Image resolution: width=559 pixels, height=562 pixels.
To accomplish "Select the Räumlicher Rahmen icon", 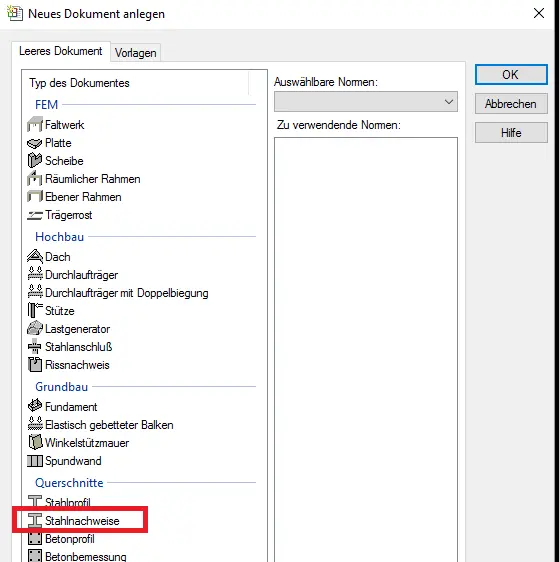I will click(x=35, y=178).
